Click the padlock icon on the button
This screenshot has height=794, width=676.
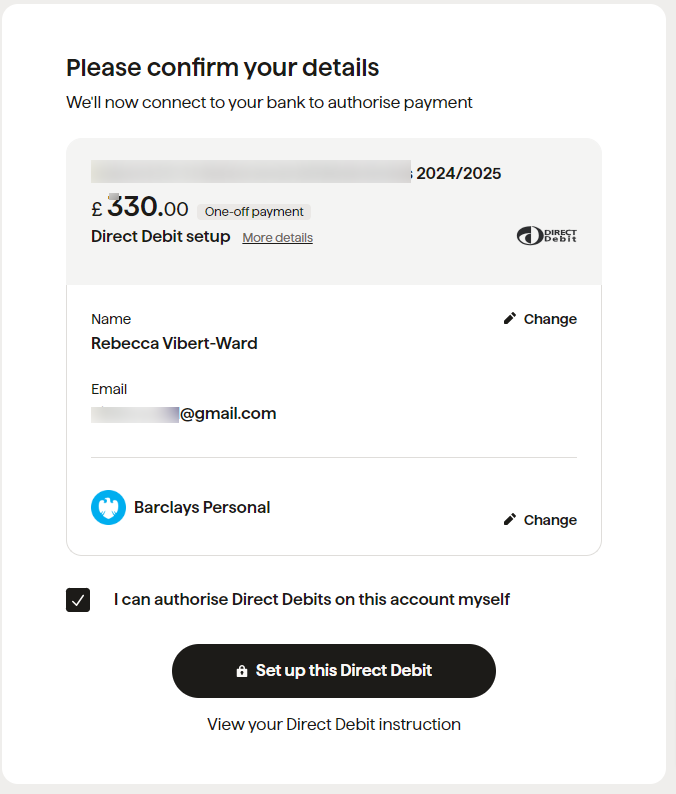[242, 671]
